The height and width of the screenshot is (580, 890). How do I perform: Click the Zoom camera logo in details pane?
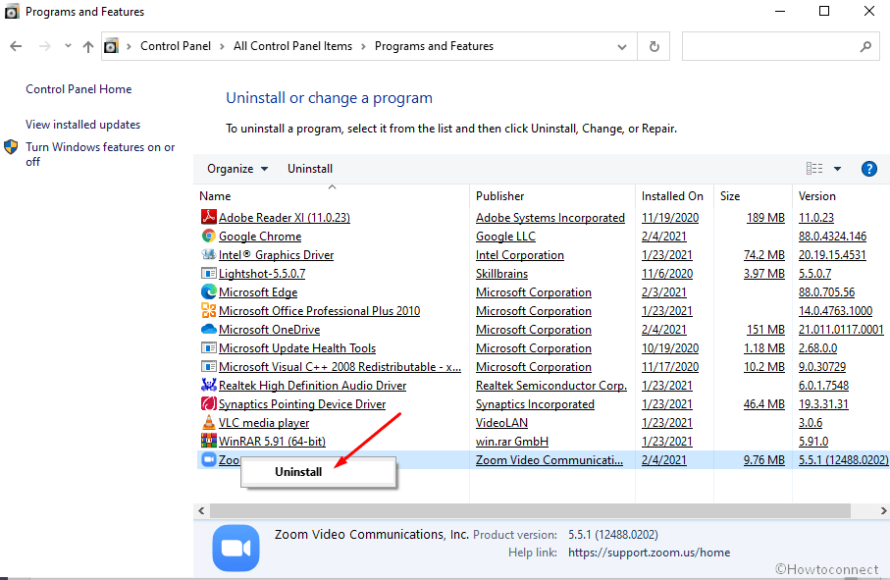pos(236,548)
